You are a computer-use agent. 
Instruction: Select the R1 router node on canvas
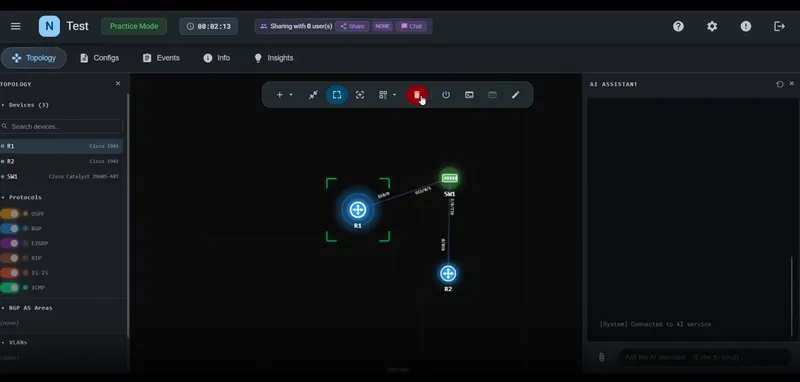[358, 210]
